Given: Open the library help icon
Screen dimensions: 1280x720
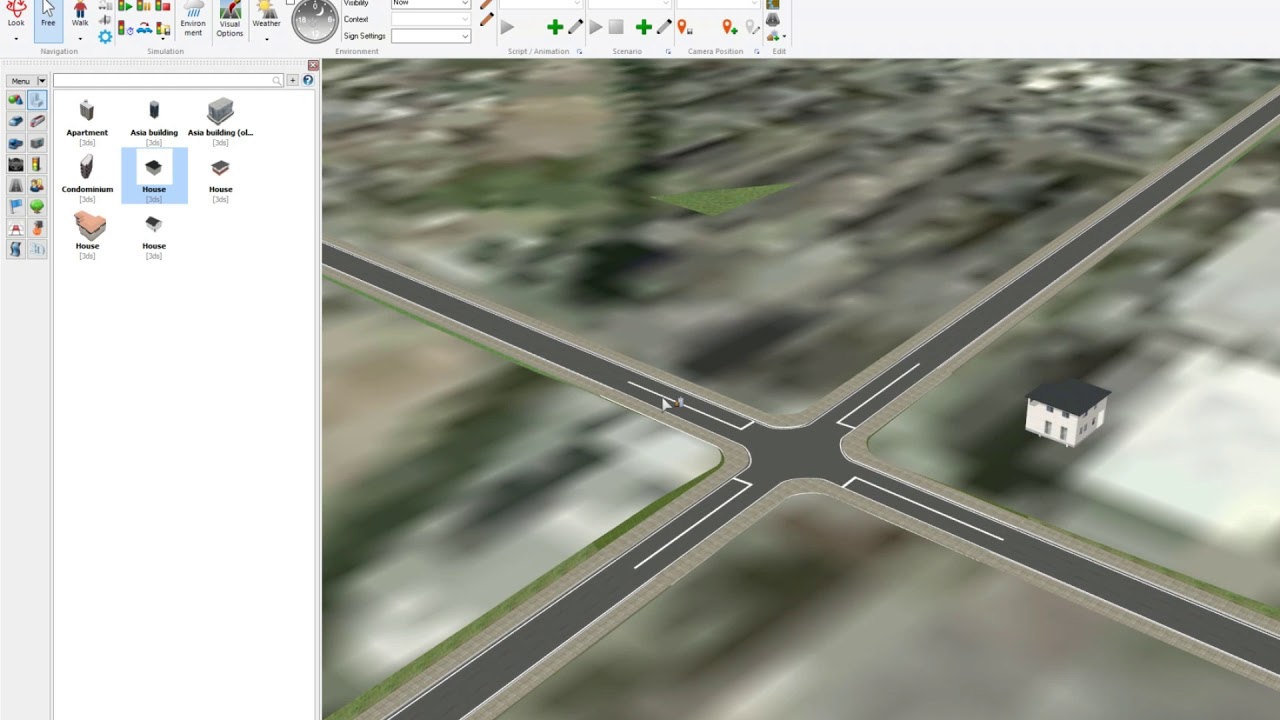Looking at the screenshot, I should (308, 80).
